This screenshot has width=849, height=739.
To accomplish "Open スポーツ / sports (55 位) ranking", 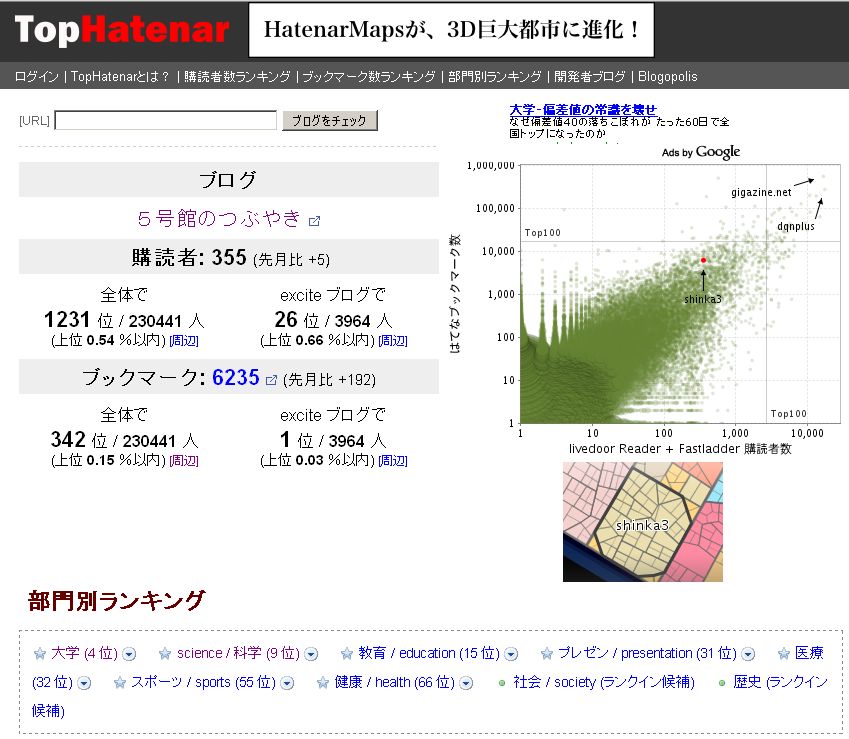I will [x=203, y=682].
